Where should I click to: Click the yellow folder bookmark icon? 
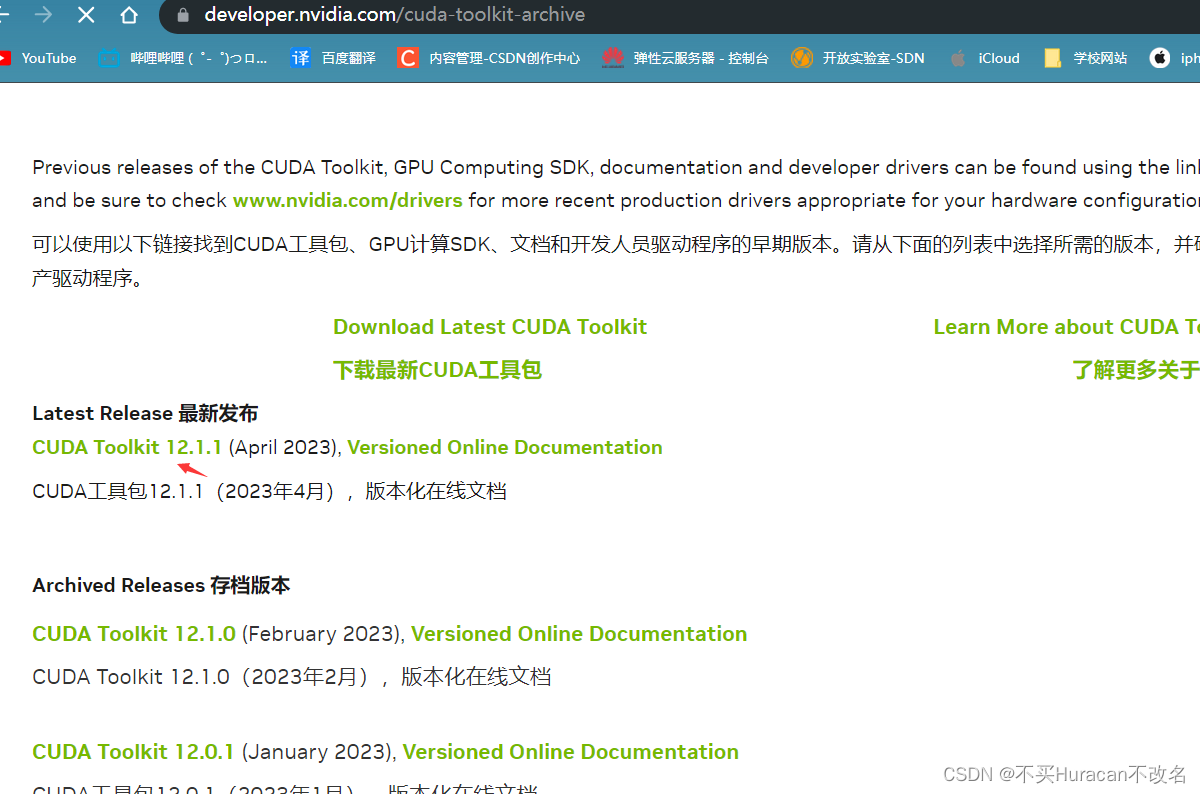tap(1052, 58)
